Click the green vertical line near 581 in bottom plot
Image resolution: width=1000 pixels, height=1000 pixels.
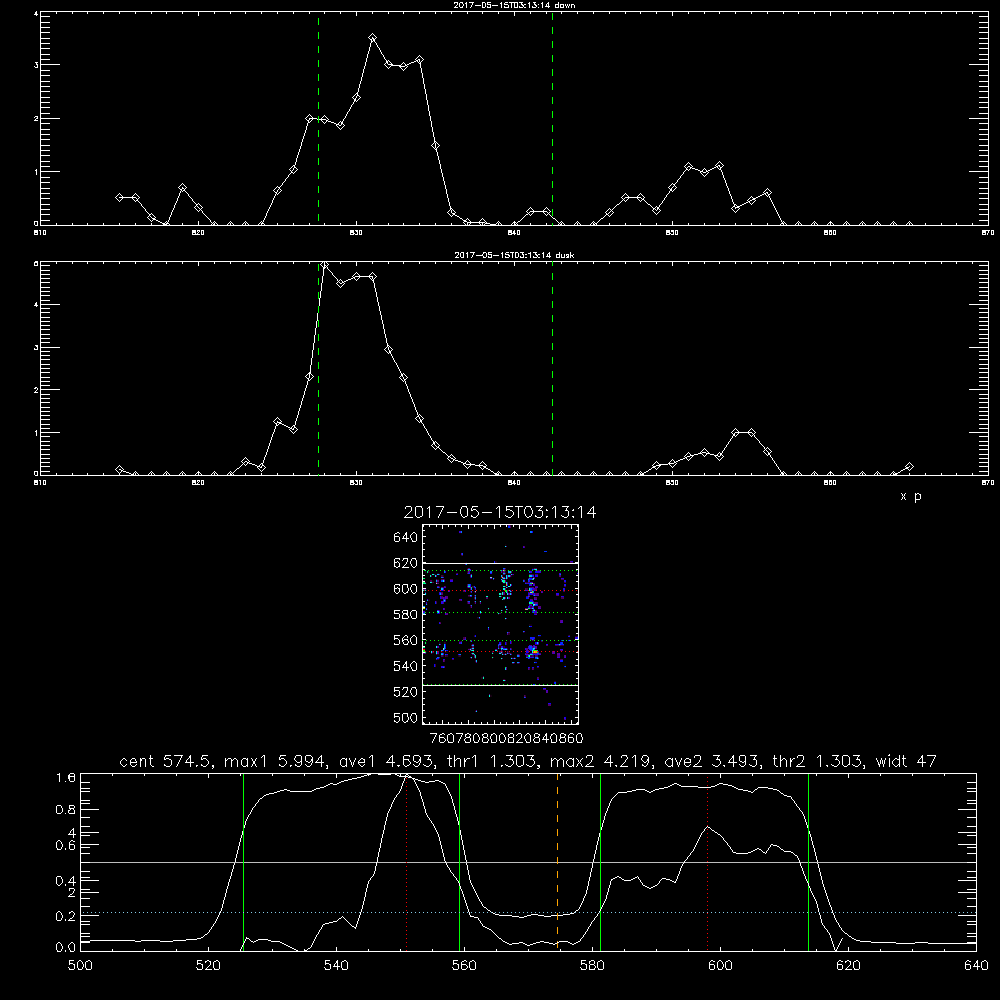click(600, 861)
